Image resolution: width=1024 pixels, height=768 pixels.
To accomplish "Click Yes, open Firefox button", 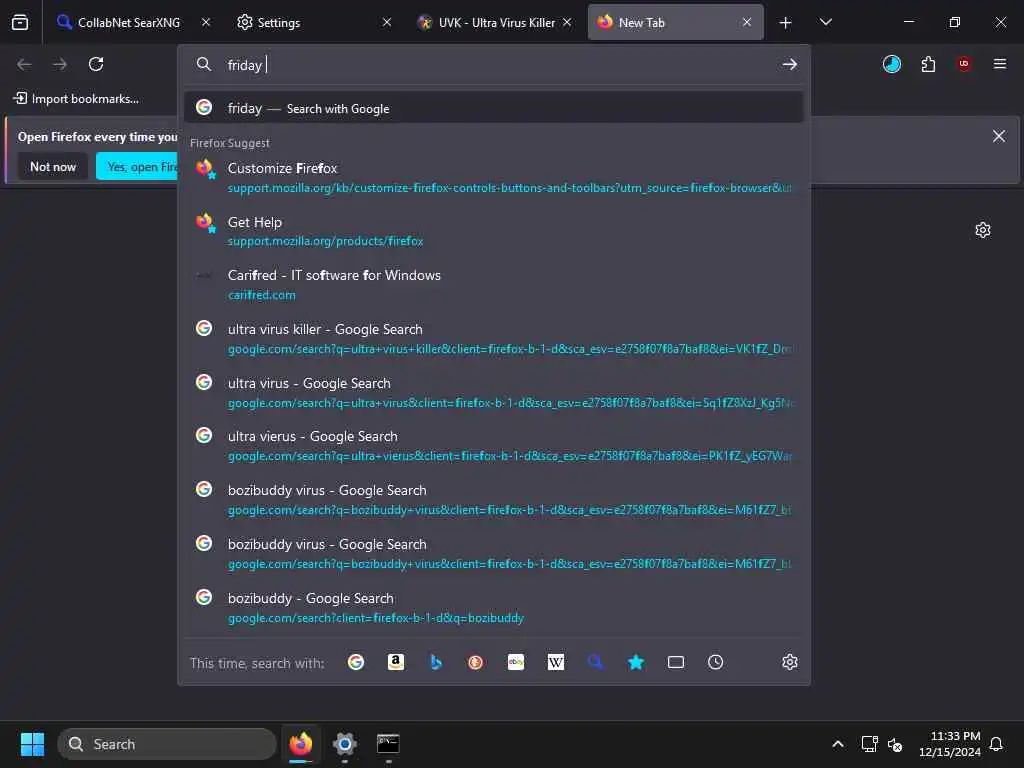I will coord(137,167).
